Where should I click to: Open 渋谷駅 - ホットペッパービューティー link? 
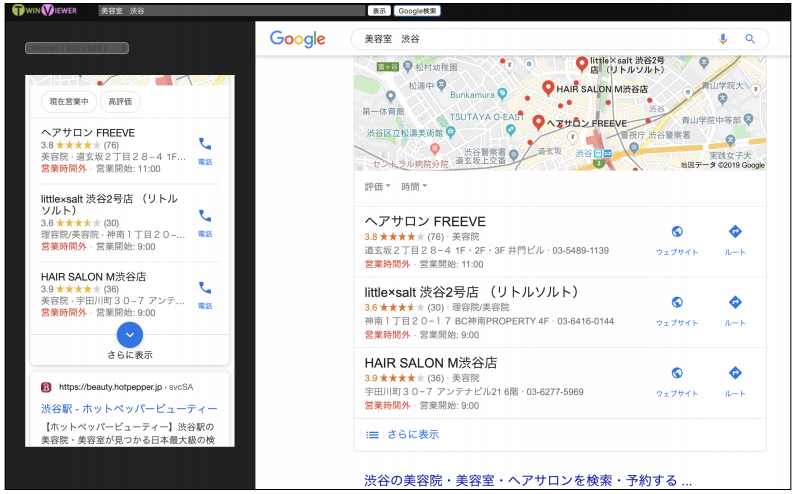129,409
